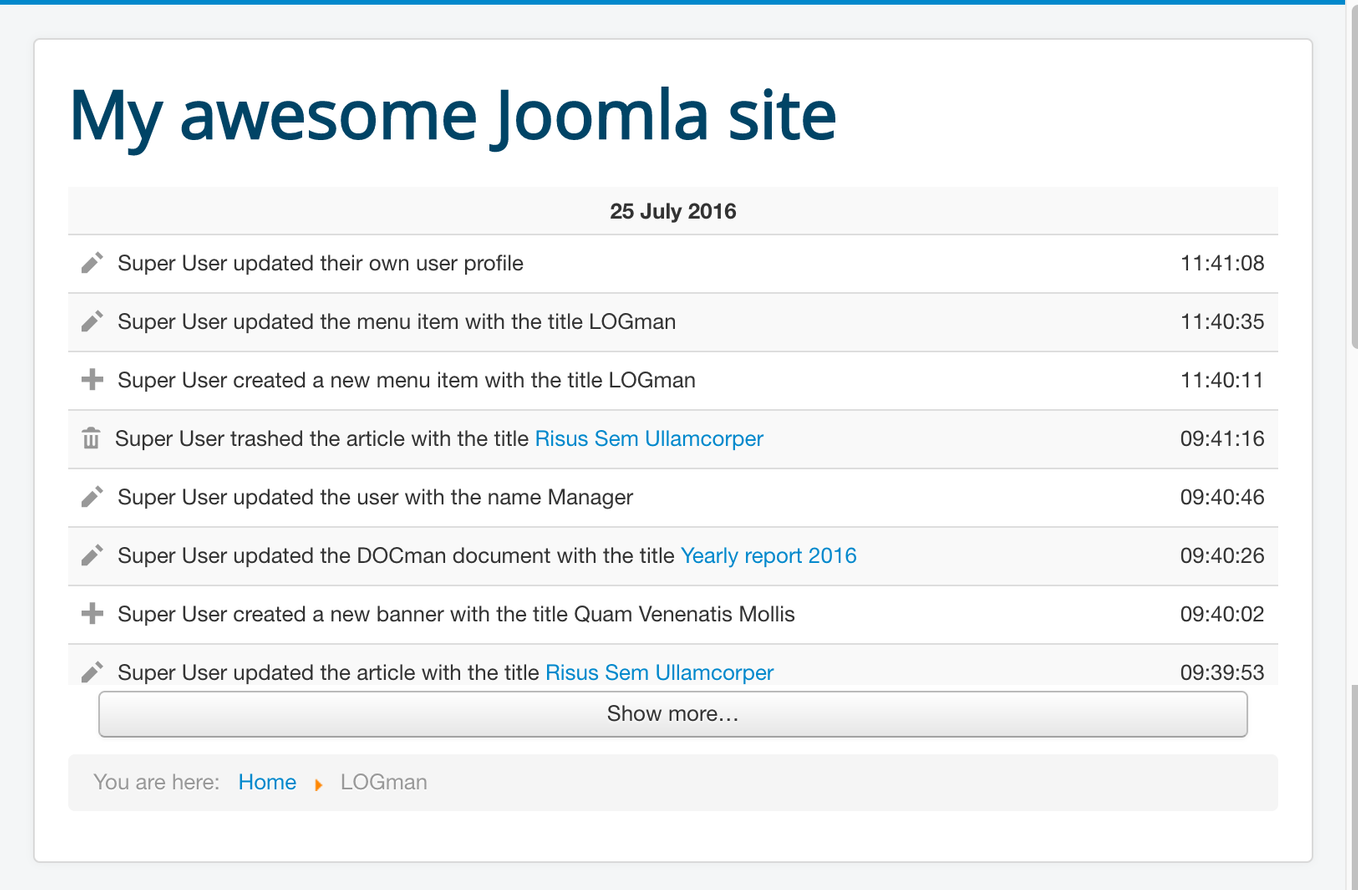Click pencil icon beside 'updated the menu item' row
The image size is (1358, 890).
coord(92,322)
